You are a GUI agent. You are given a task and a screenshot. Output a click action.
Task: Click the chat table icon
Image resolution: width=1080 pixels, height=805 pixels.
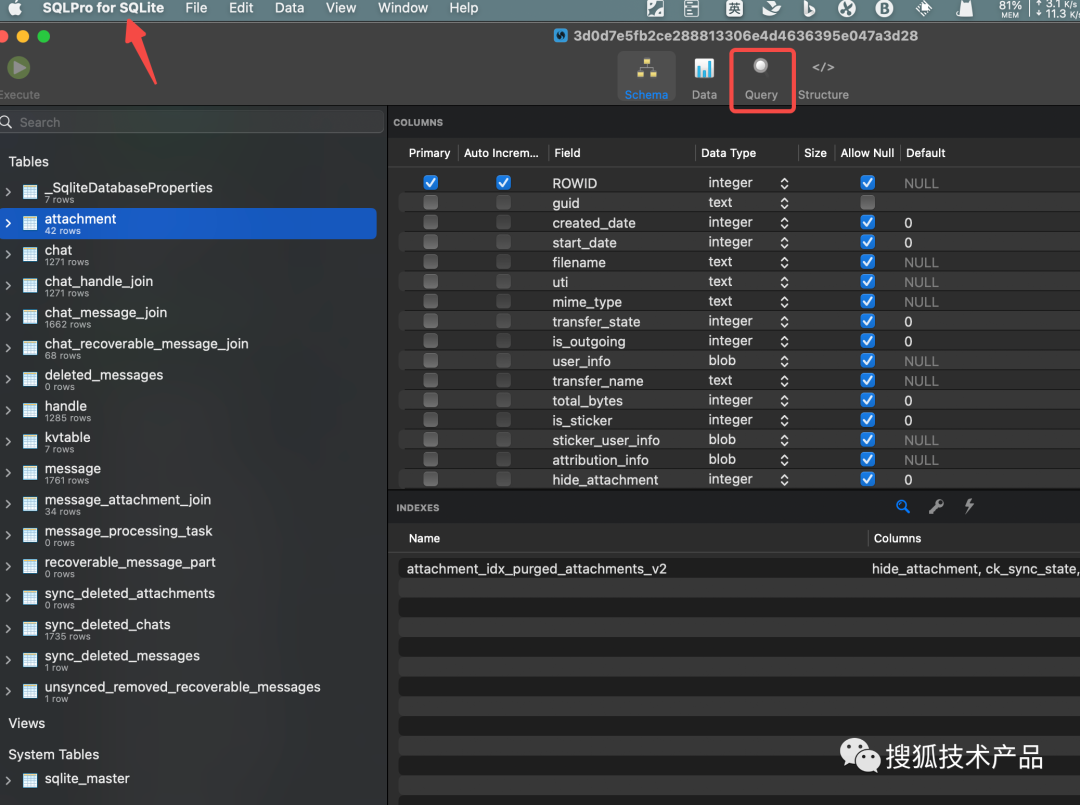coord(30,254)
